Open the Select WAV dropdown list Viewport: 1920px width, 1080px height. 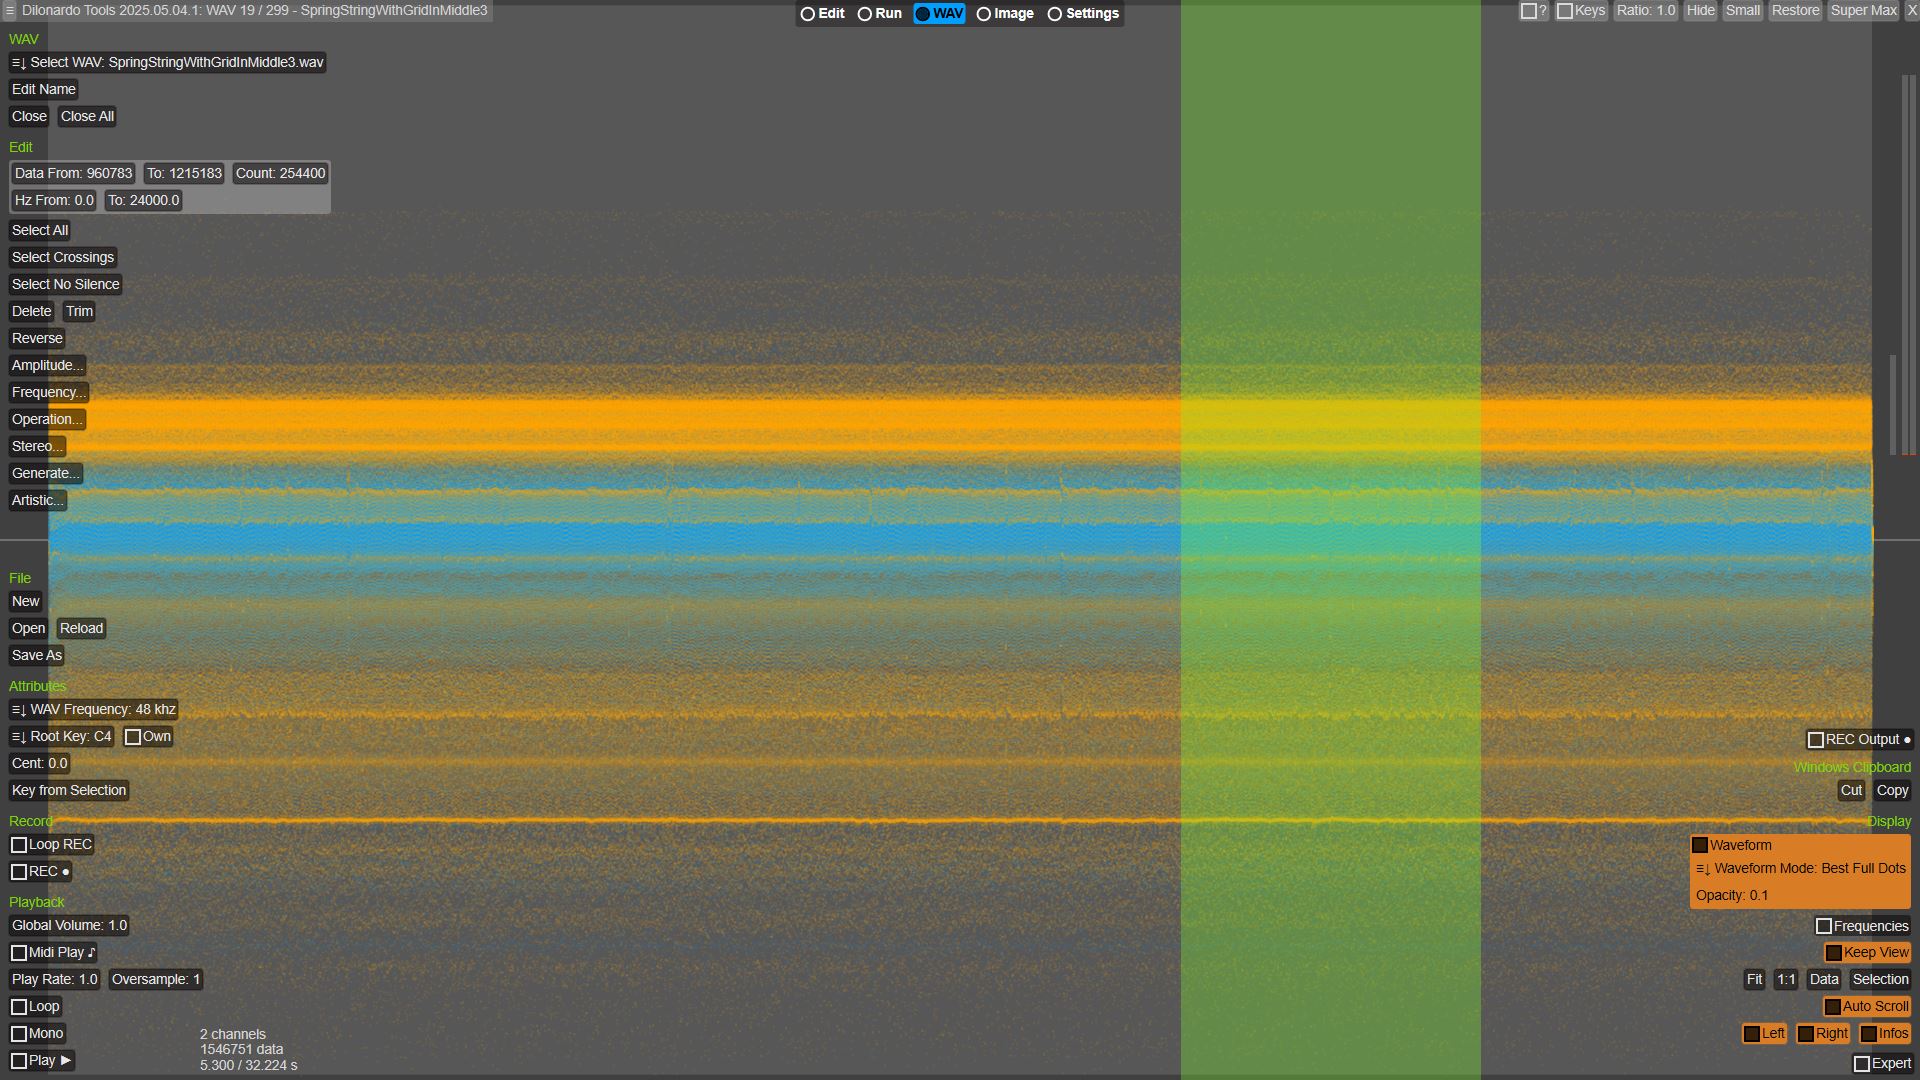[x=167, y=62]
